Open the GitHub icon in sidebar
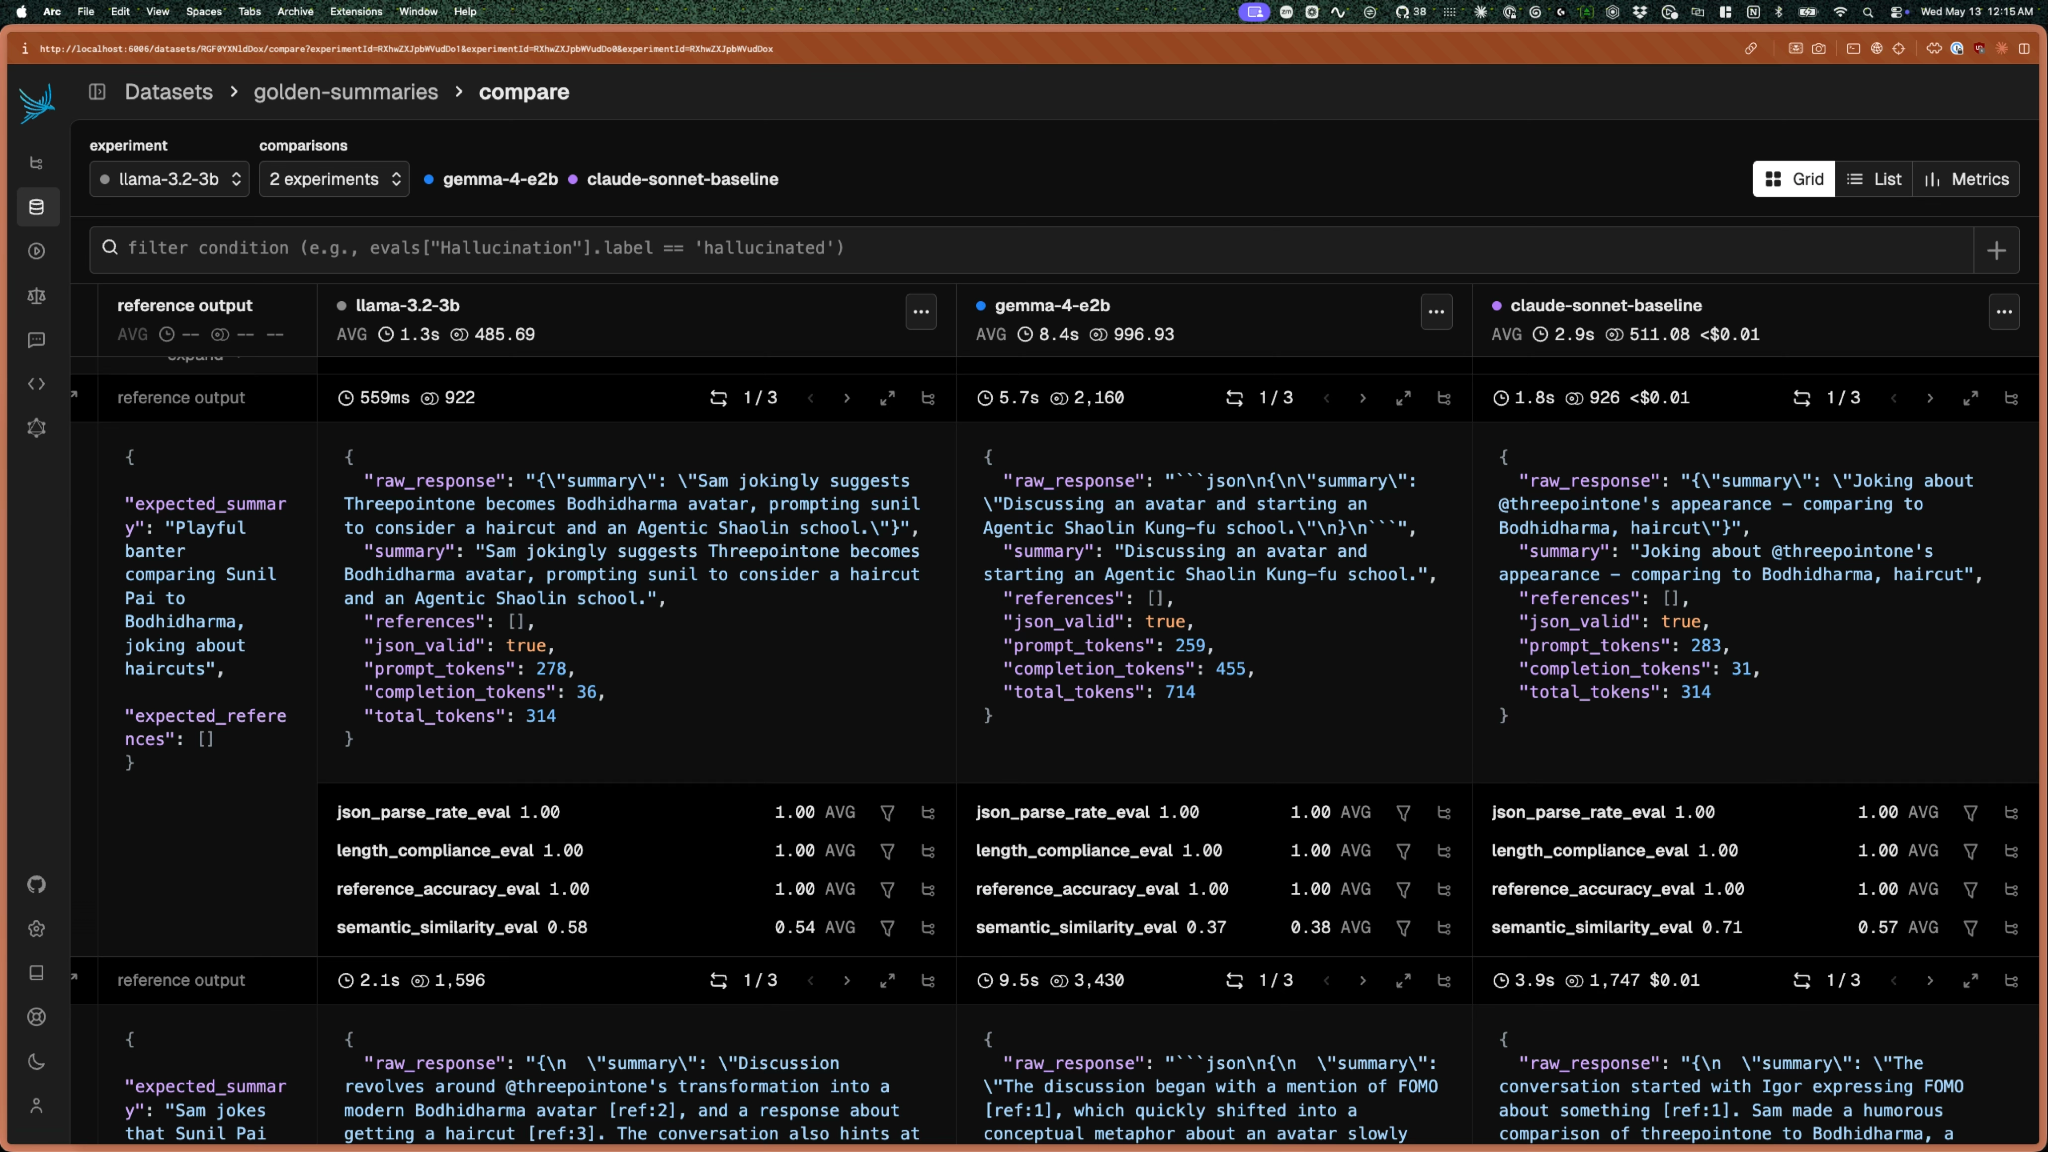Viewport: 2048px width, 1152px height. (37, 884)
